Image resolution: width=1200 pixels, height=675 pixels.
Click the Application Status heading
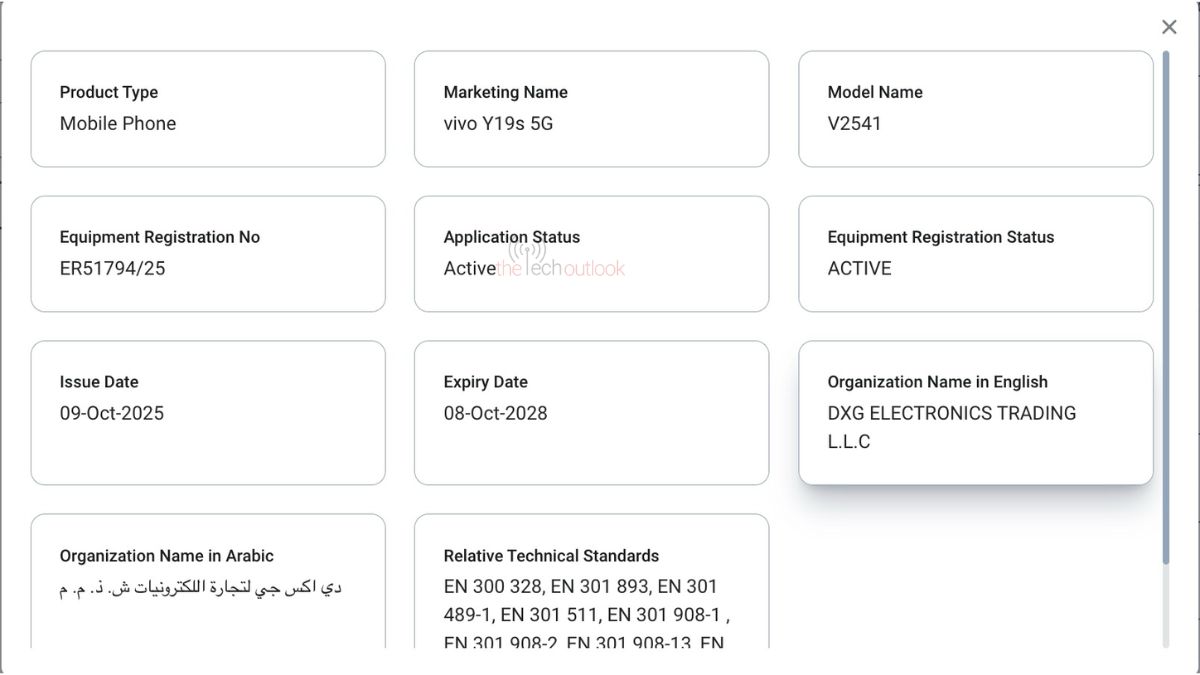tap(512, 237)
